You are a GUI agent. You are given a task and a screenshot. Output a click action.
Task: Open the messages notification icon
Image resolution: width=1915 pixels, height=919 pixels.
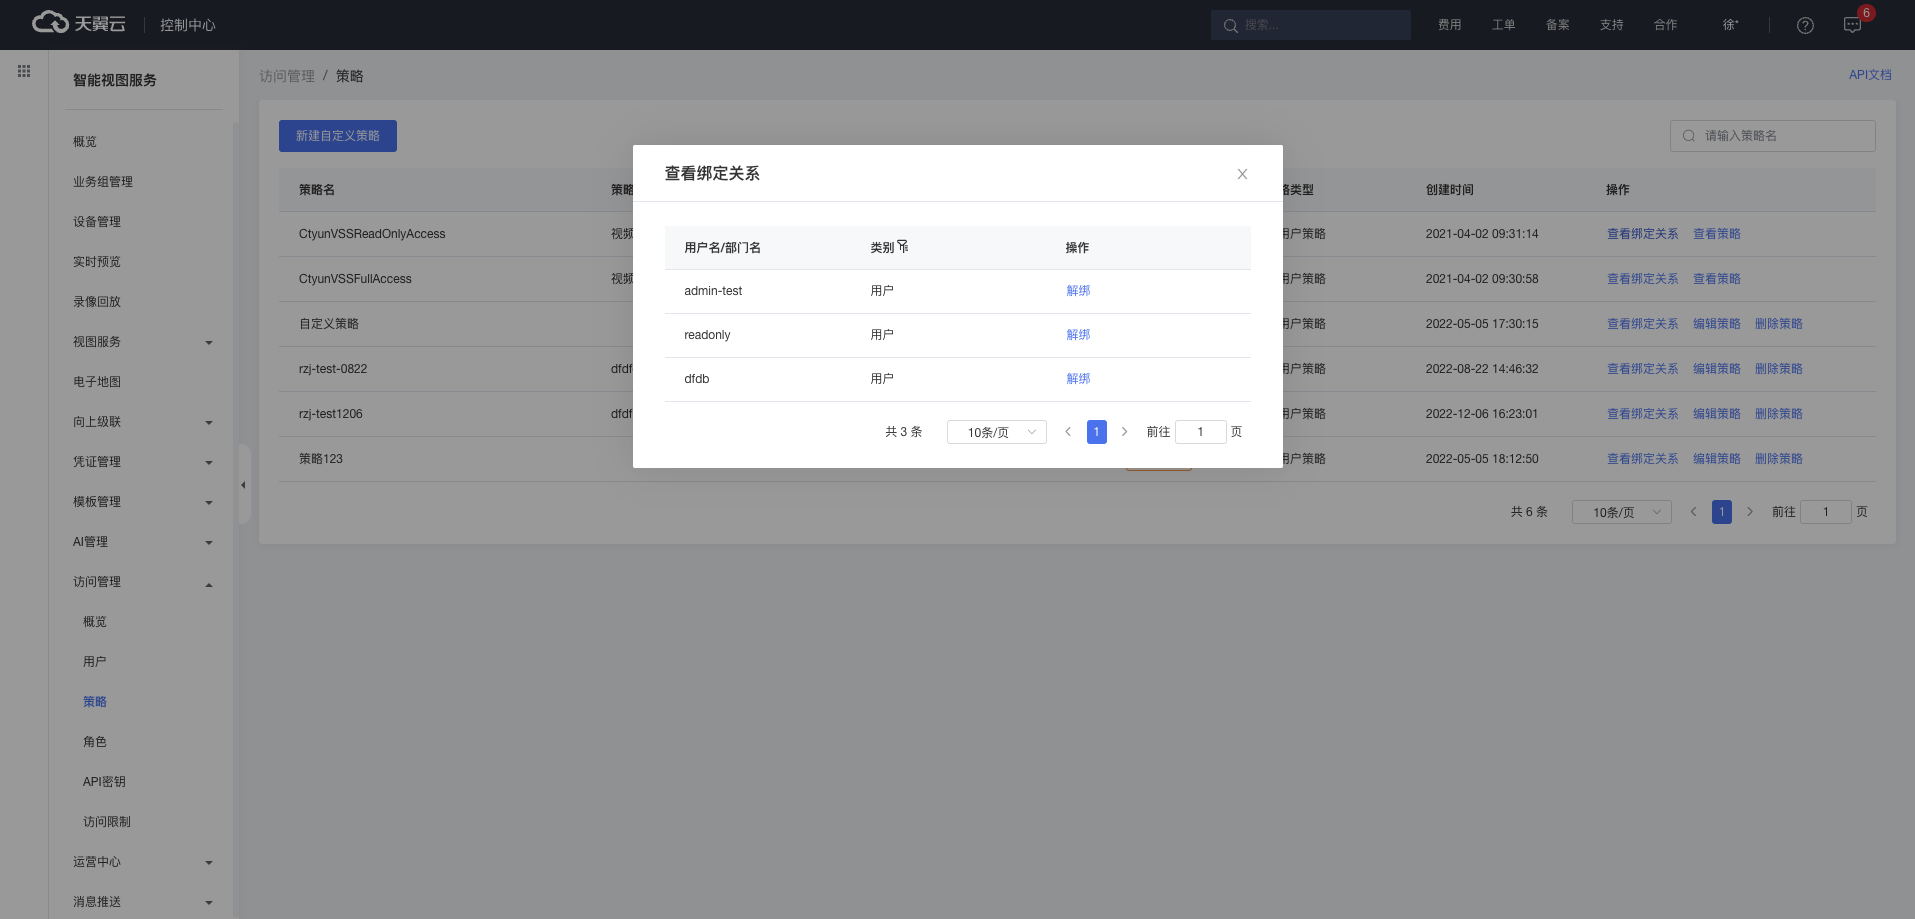(x=1852, y=25)
